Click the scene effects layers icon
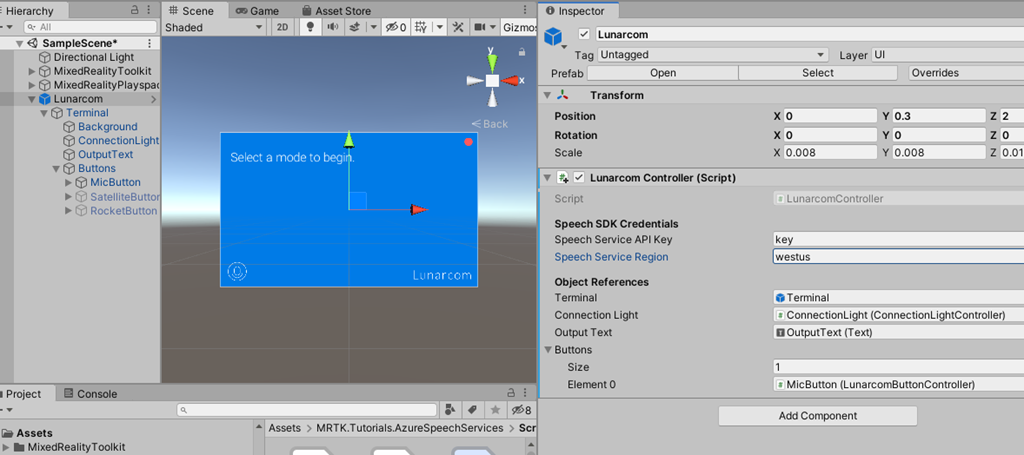Screen dimensions: 1024x455 click(353, 27)
